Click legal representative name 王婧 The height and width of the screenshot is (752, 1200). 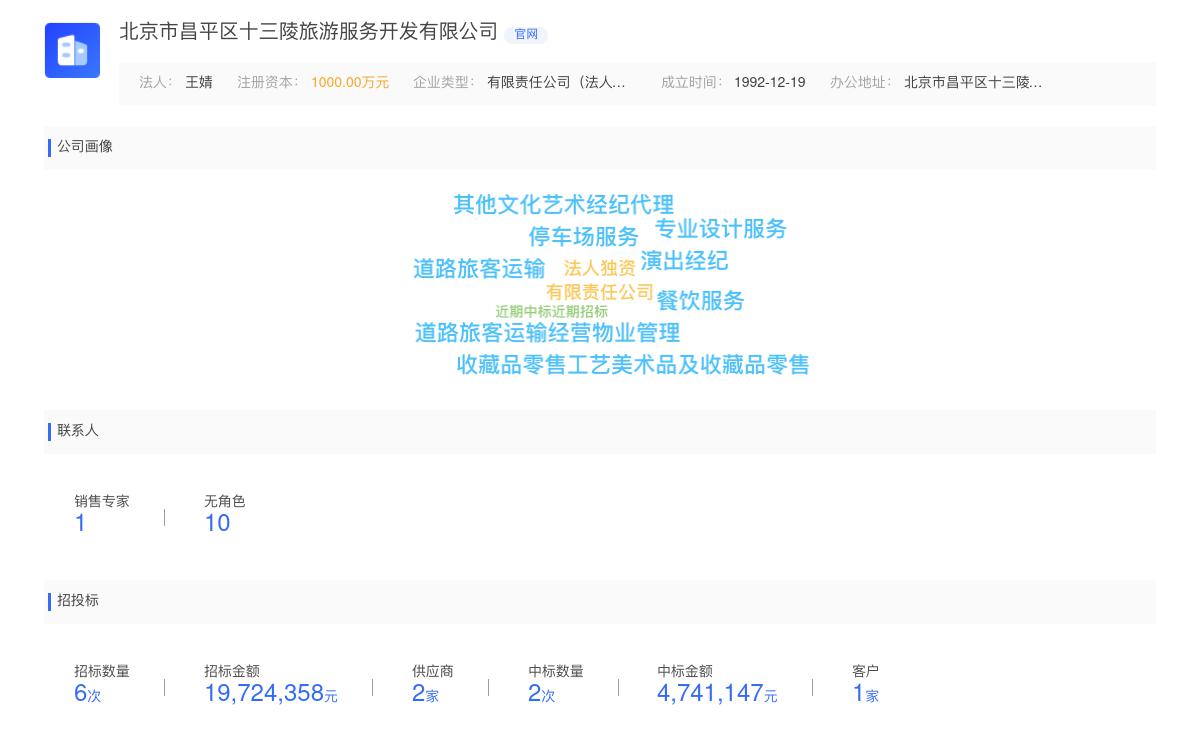(199, 83)
